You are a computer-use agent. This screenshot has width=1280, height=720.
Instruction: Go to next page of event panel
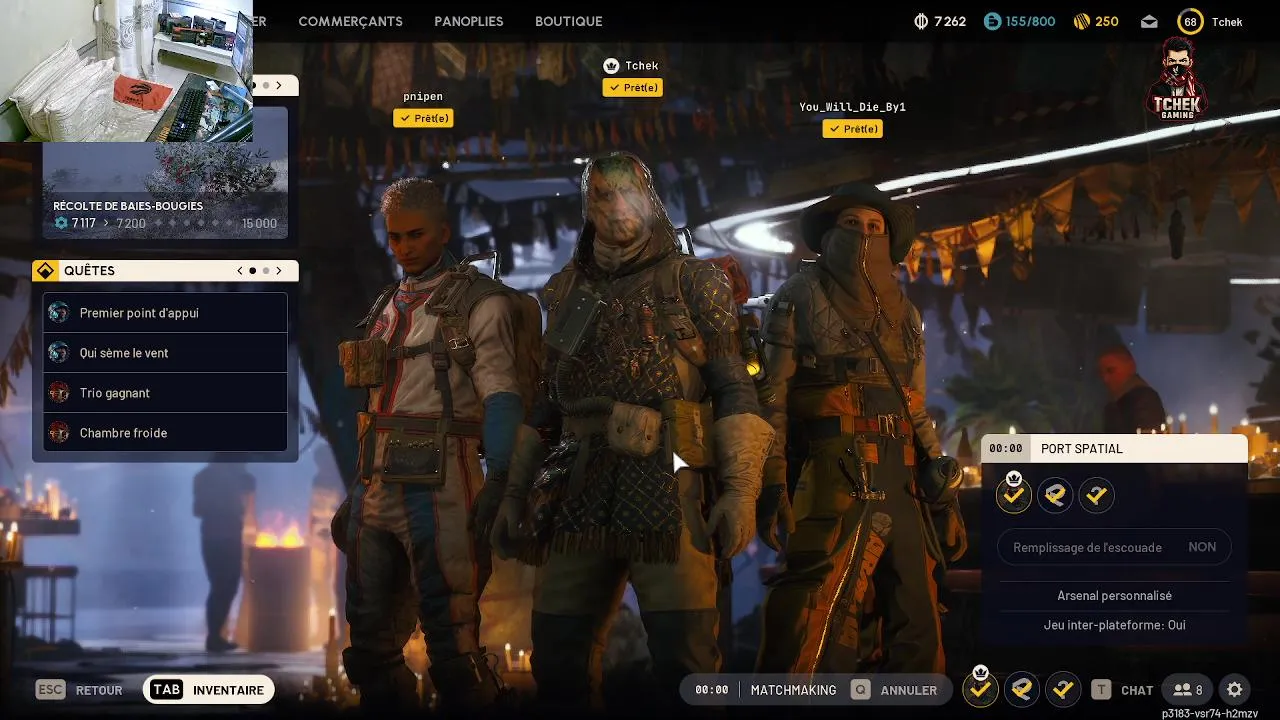279,86
